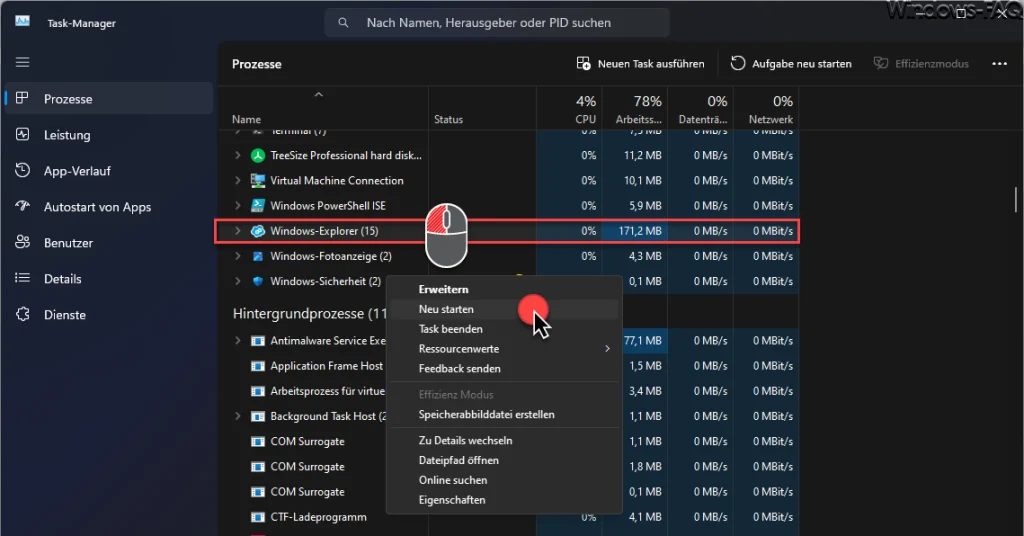The width and height of the screenshot is (1024, 536).
Task: Click the 171,2 MB memory value
Action: 639,231
